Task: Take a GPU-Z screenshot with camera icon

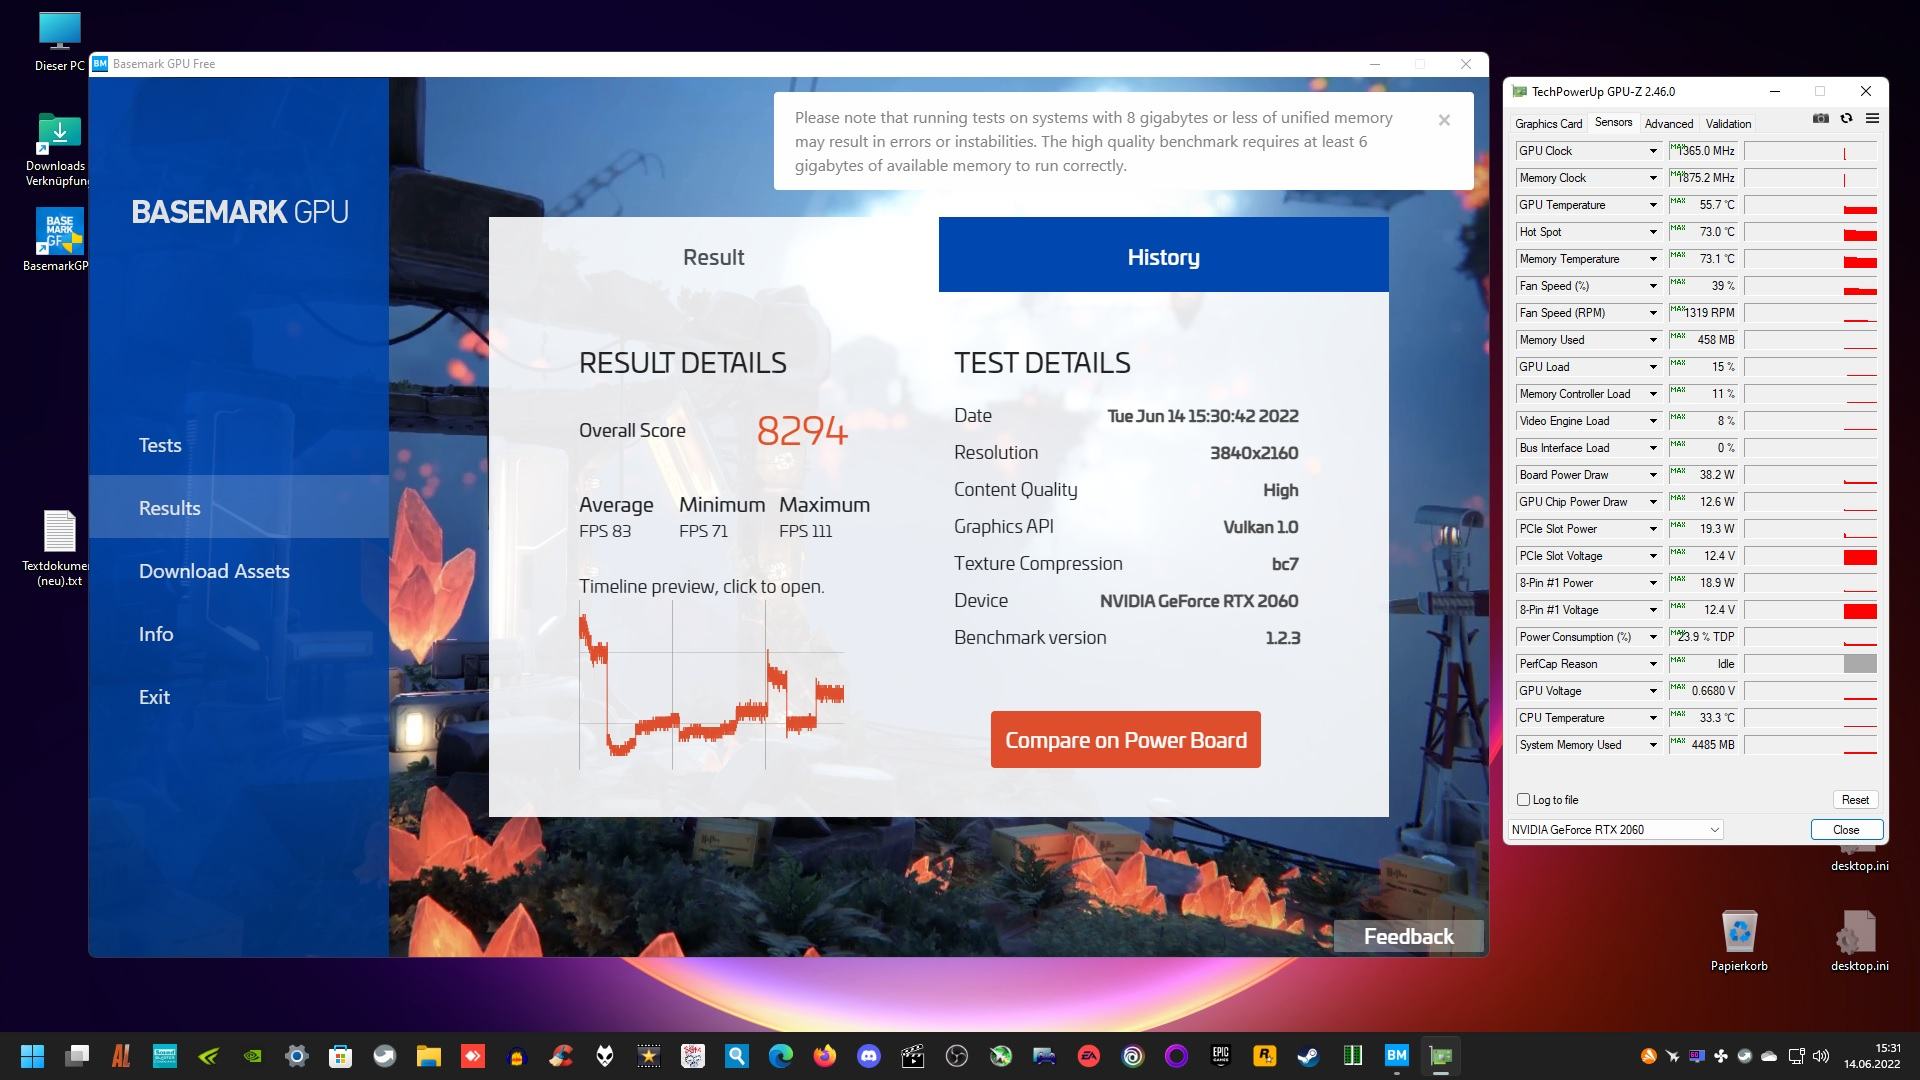Action: tap(1821, 118)
